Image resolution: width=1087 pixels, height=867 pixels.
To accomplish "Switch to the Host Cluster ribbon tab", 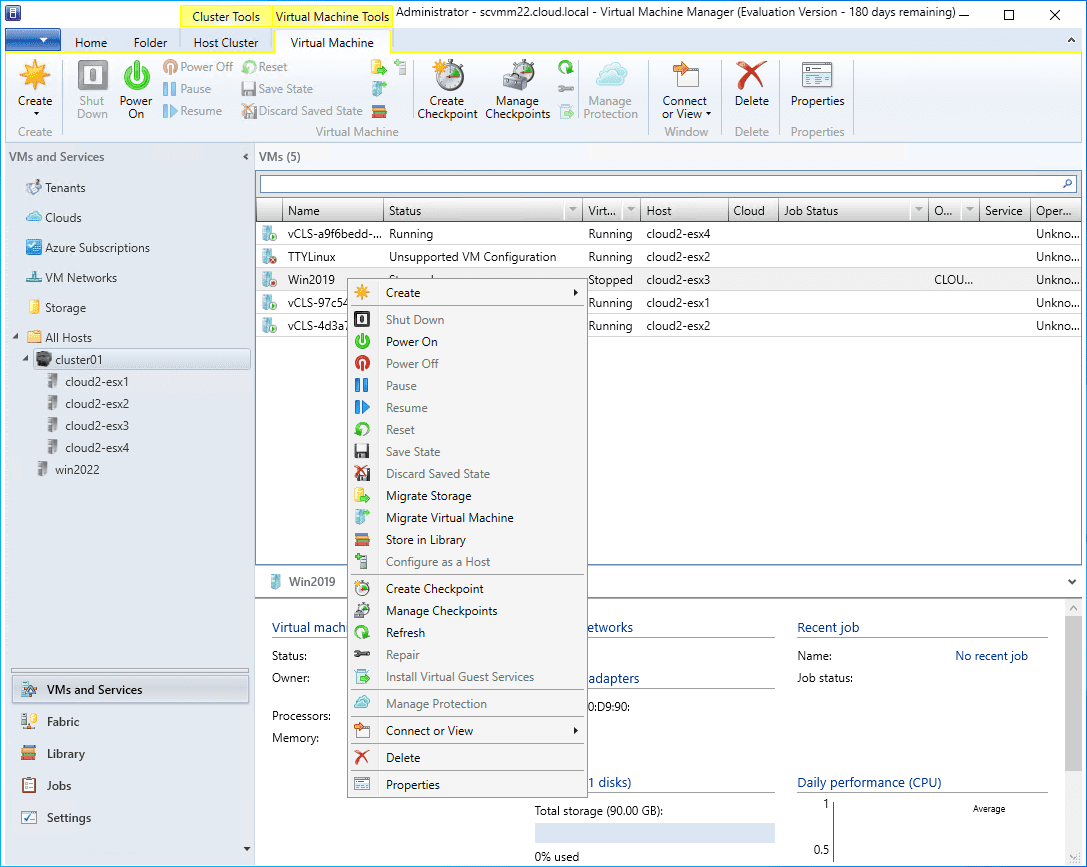I will (226, 42).
